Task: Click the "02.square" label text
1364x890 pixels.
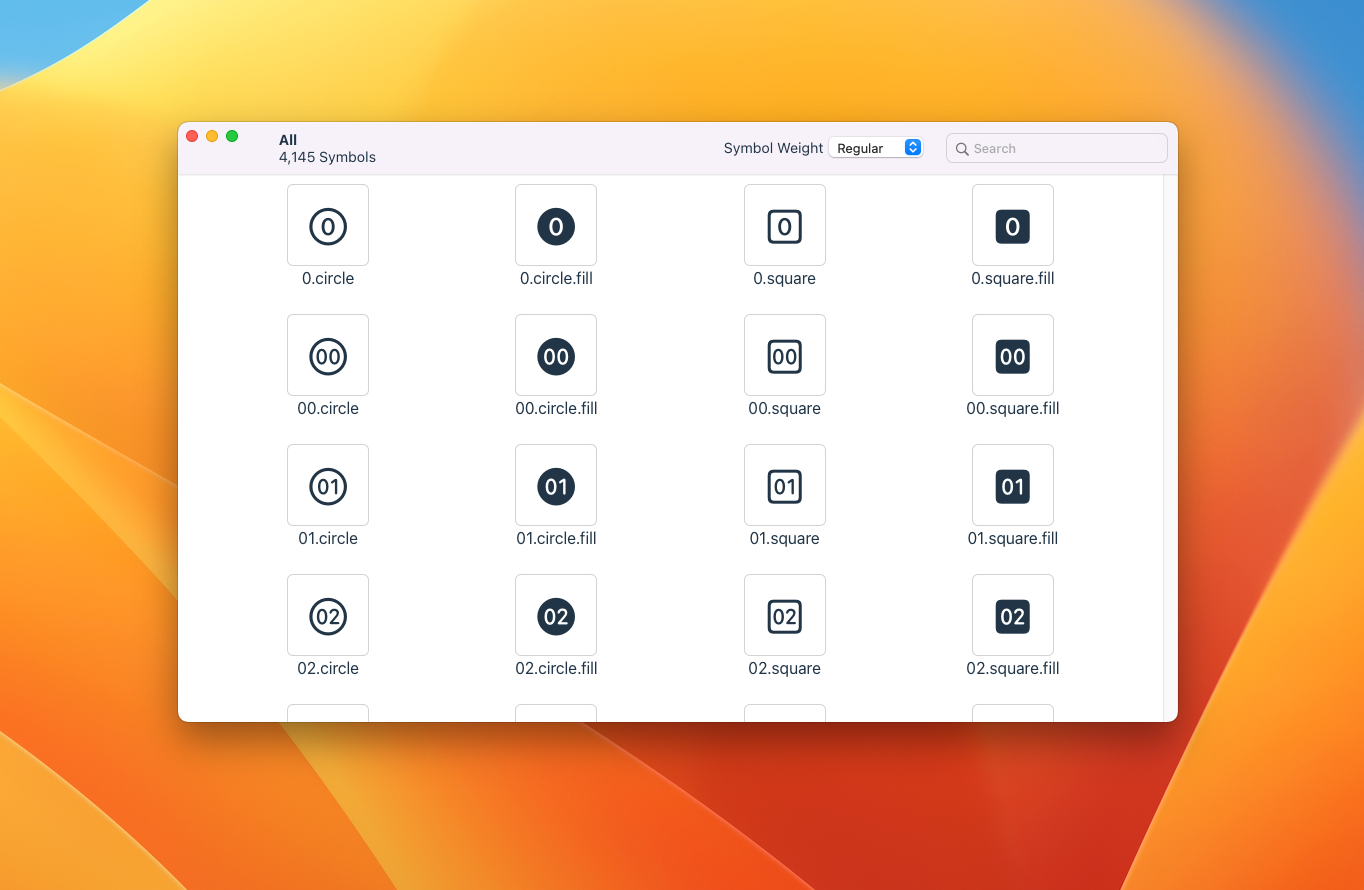Action: click(785, 668)
